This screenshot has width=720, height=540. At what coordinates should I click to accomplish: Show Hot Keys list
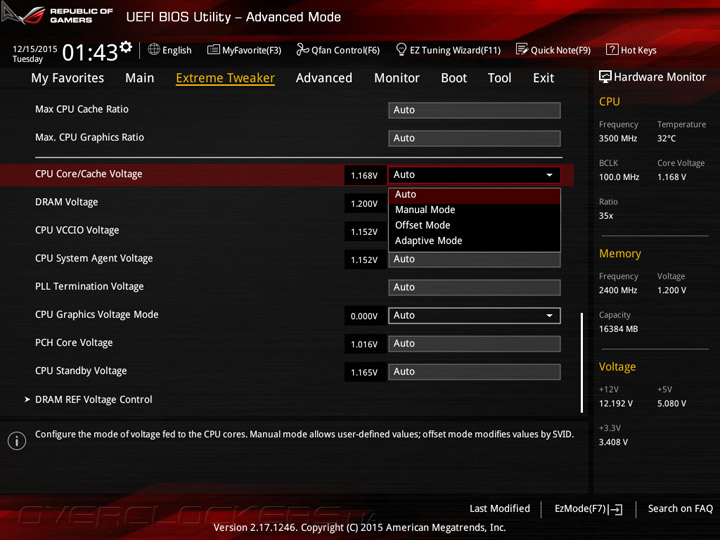pos(638,50)
